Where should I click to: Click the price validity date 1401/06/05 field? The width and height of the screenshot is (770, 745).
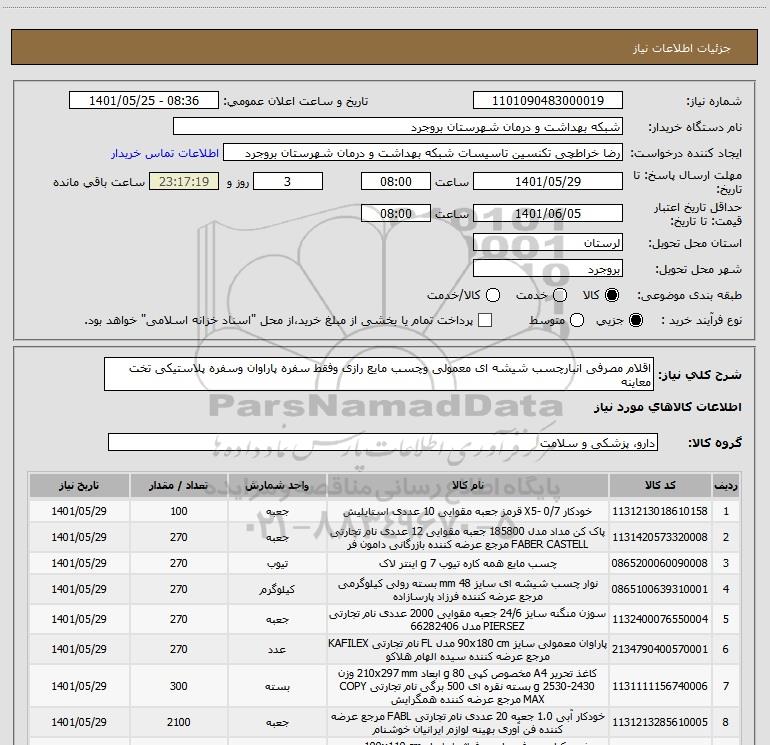(547, 214)
